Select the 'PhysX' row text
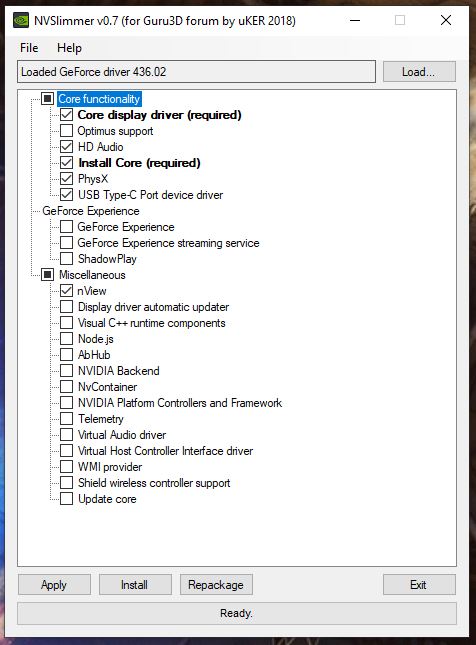 click(93, 179)
